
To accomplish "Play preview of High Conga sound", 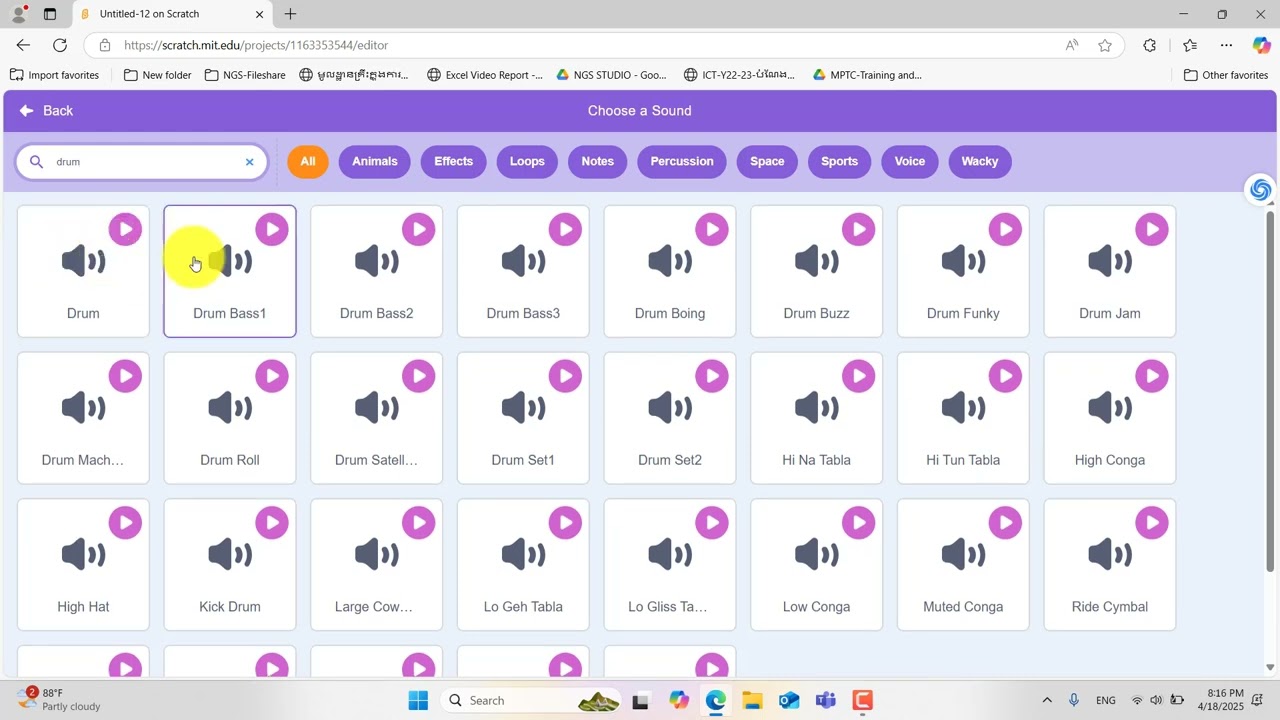I will (x=1152, y=377).
